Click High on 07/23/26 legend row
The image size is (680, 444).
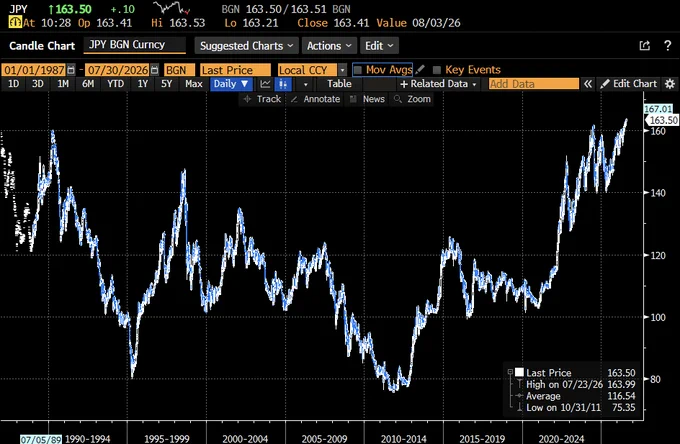(576, 384)
